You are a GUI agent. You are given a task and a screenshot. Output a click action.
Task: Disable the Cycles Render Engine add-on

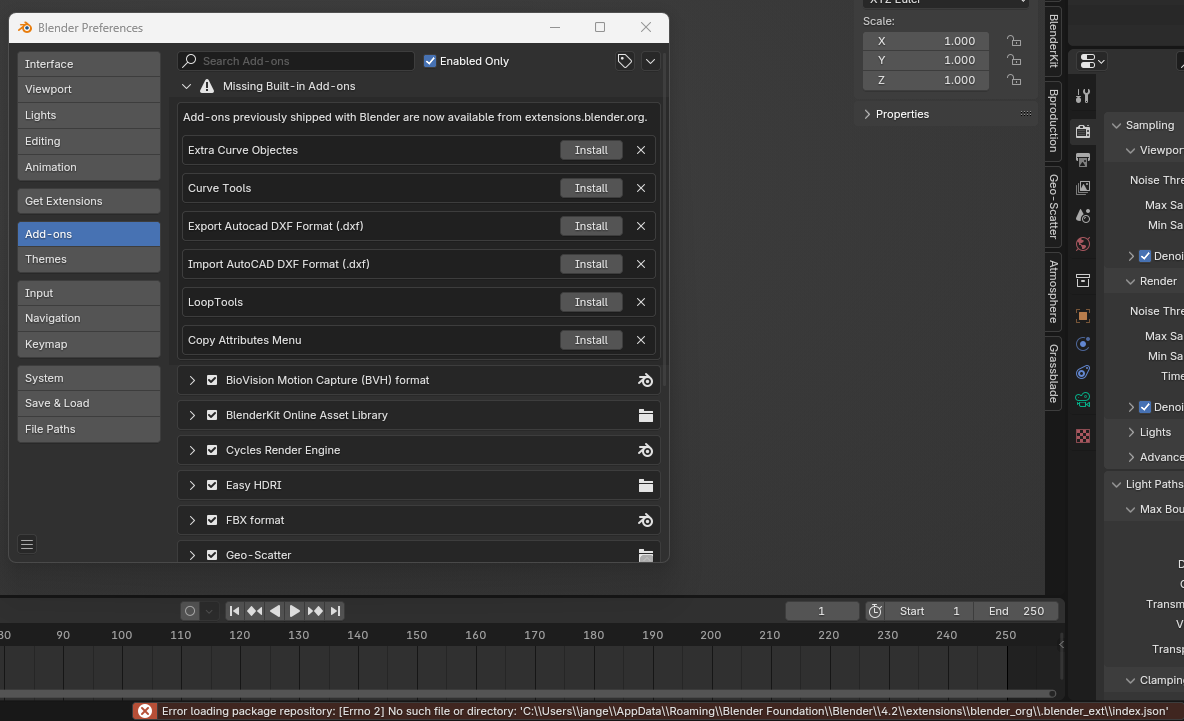pyautogui.click(x=212, y=450)
